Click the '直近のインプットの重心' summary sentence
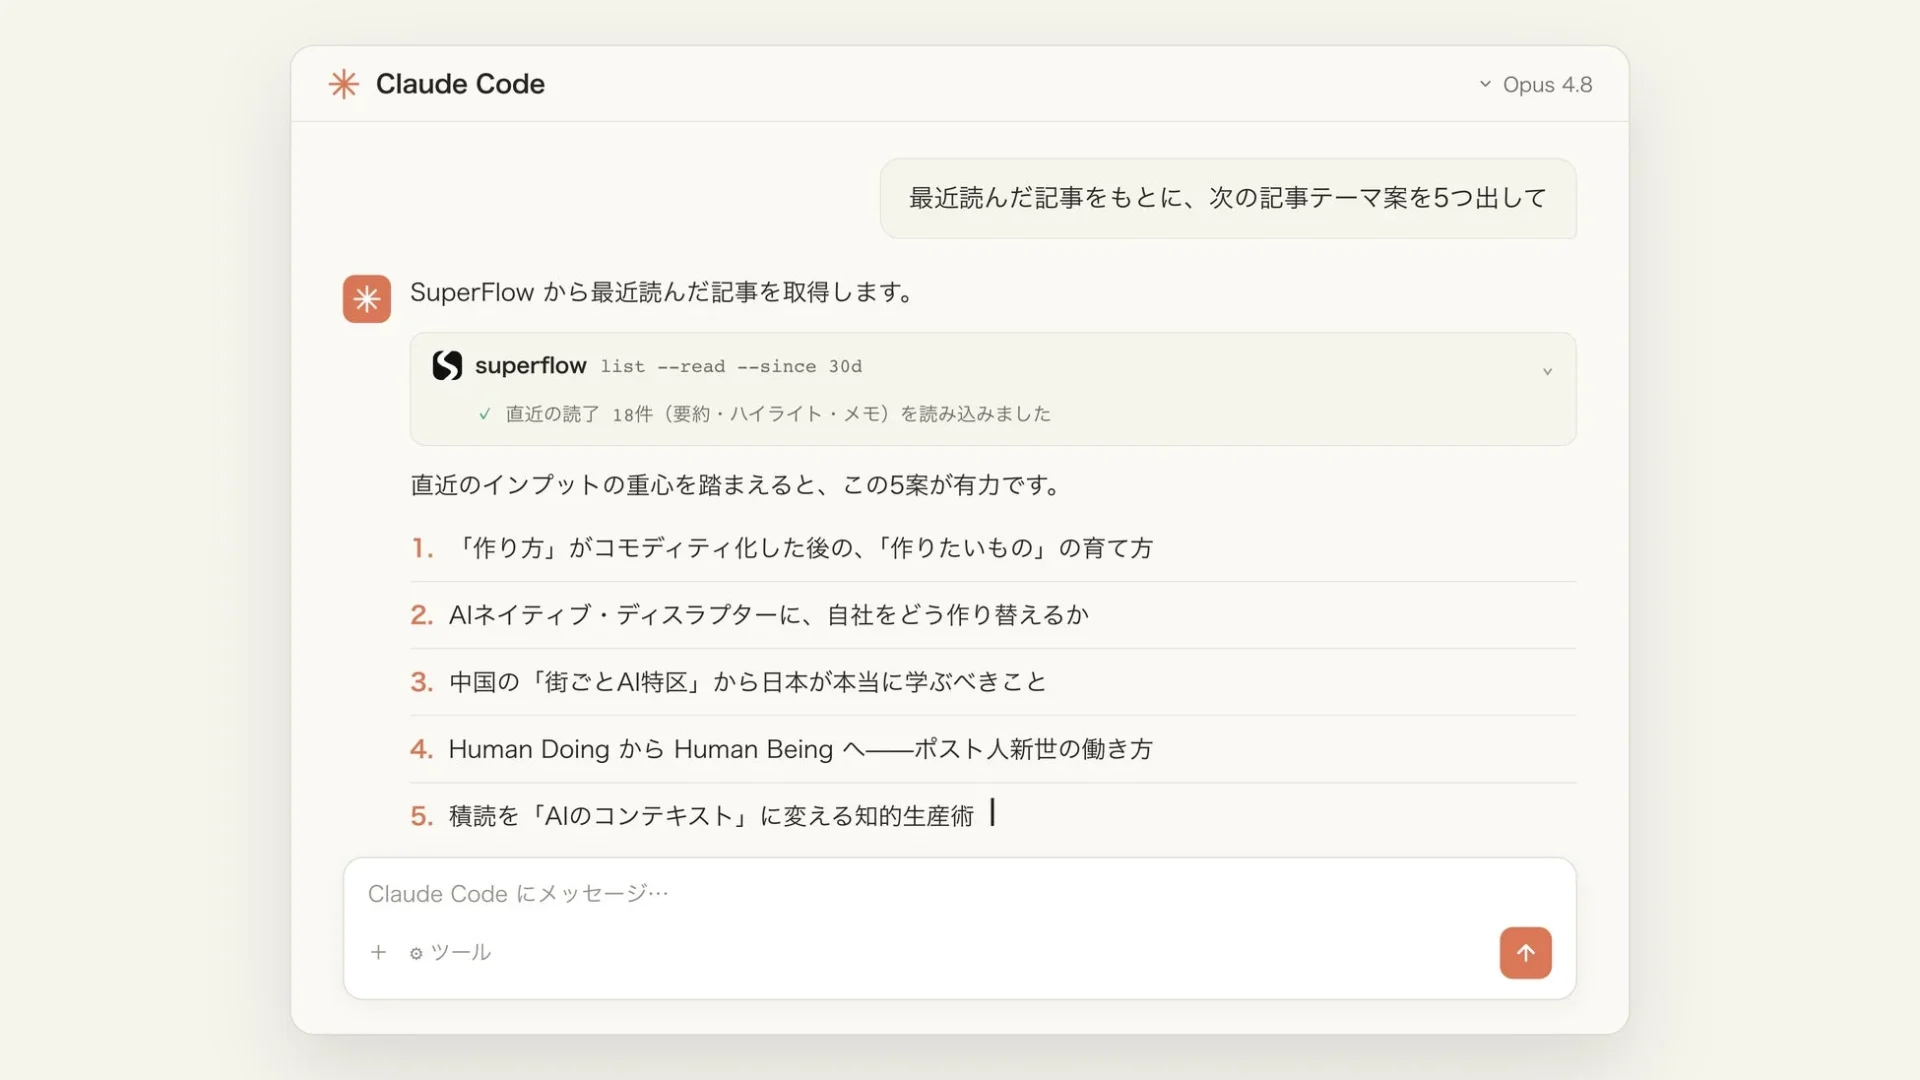The image size is (1920, 1080). click(x=735, y=485)
